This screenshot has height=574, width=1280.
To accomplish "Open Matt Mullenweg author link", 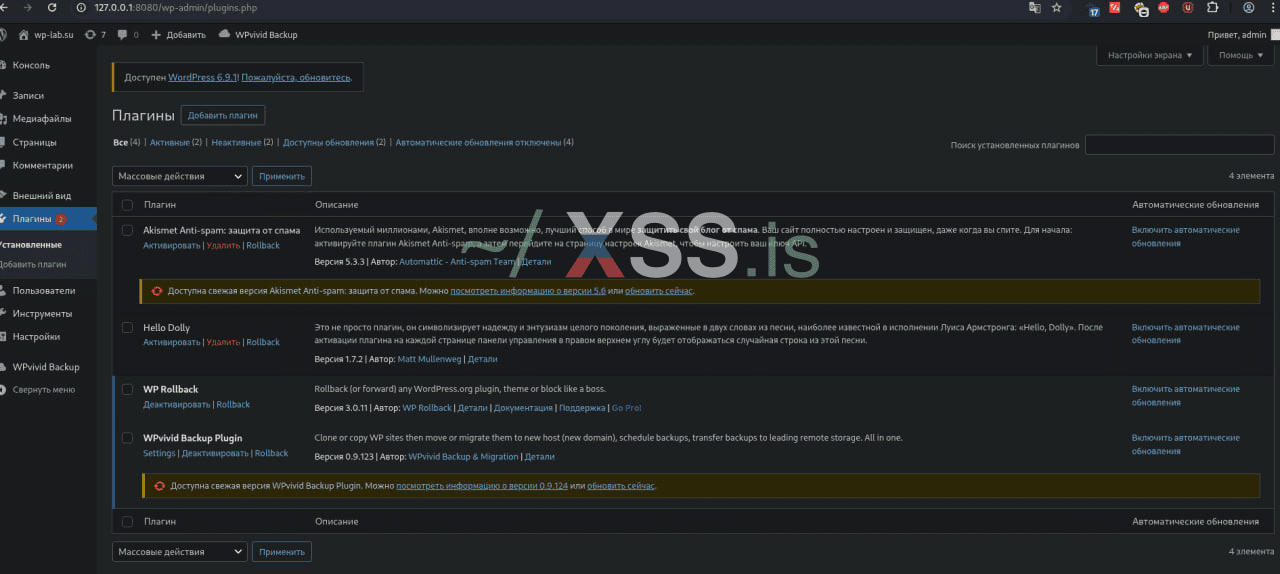I will [x=430, y=359].
